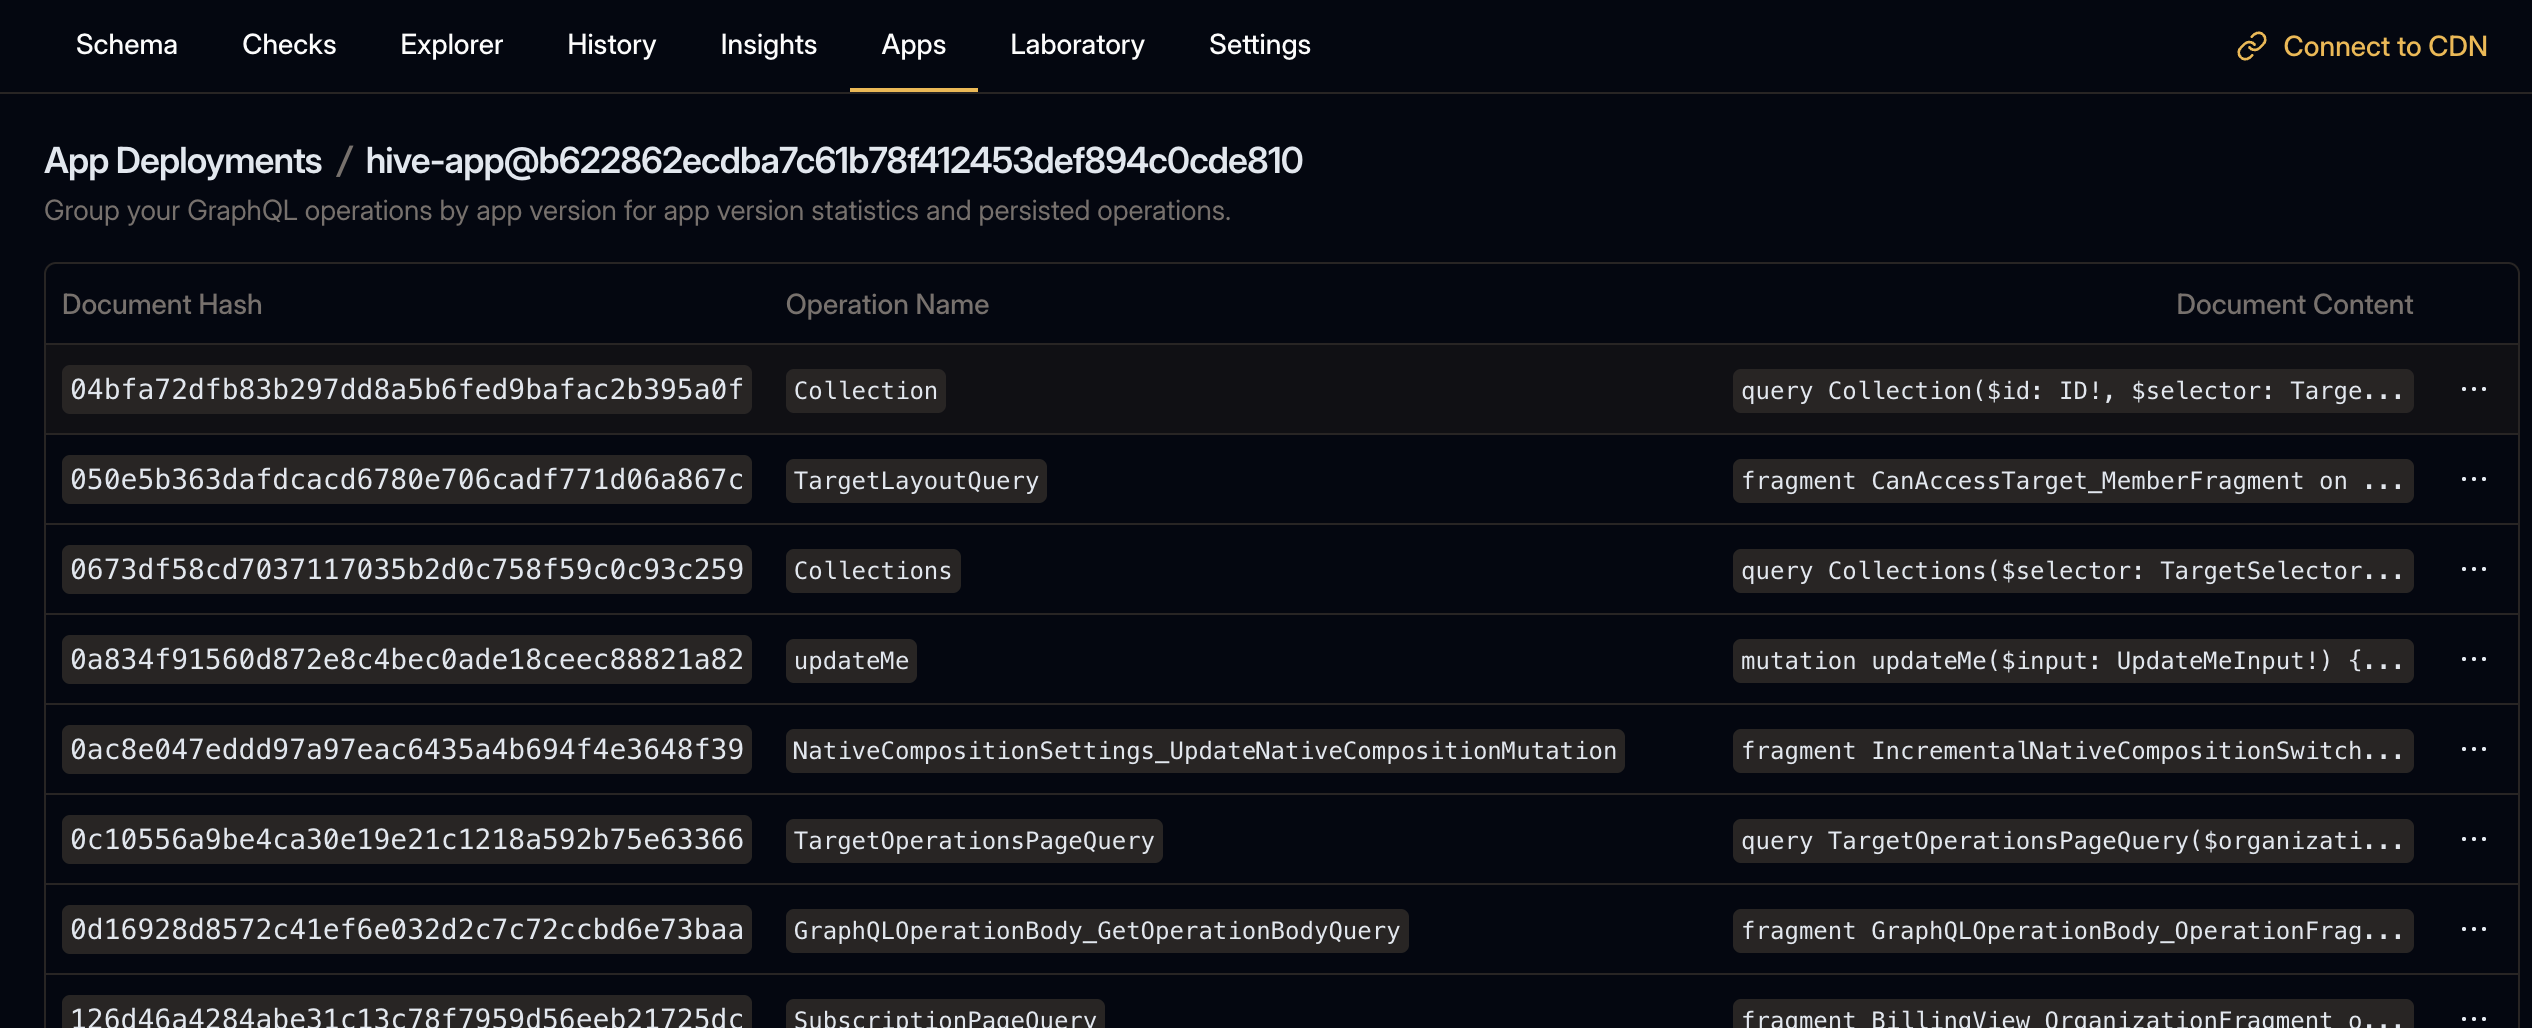Click the truncated query Collections document content
This screenshot has width=2532, height=1028.
(x=2071, y=570)
